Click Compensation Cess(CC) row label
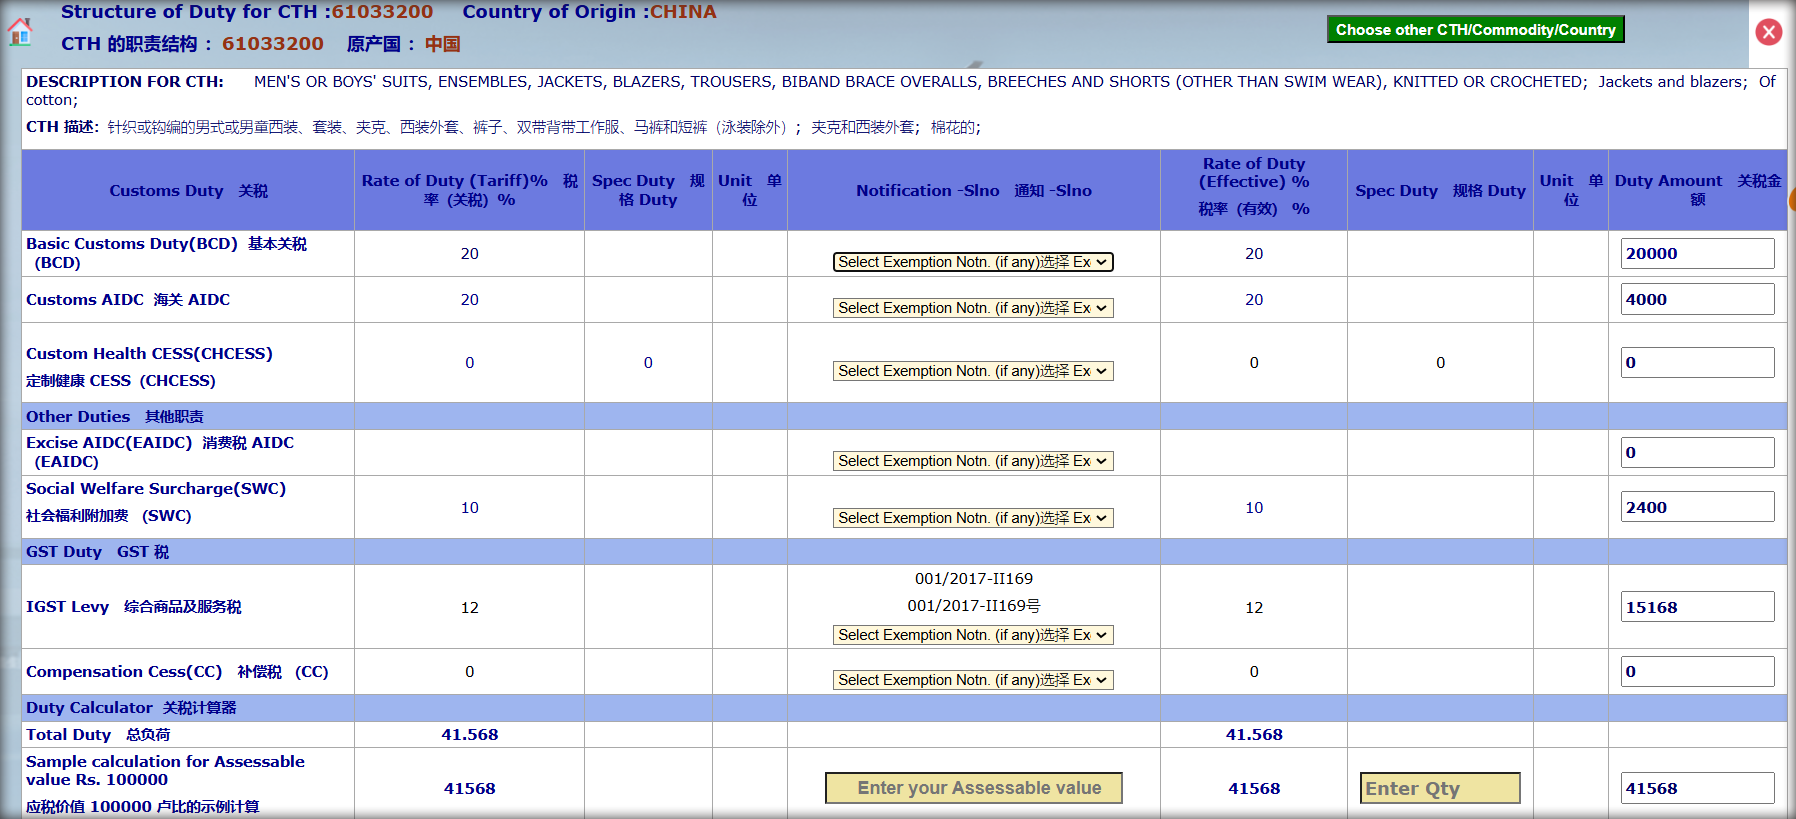Viewport: 1796px width, 819px height. [x=177, y=671]
